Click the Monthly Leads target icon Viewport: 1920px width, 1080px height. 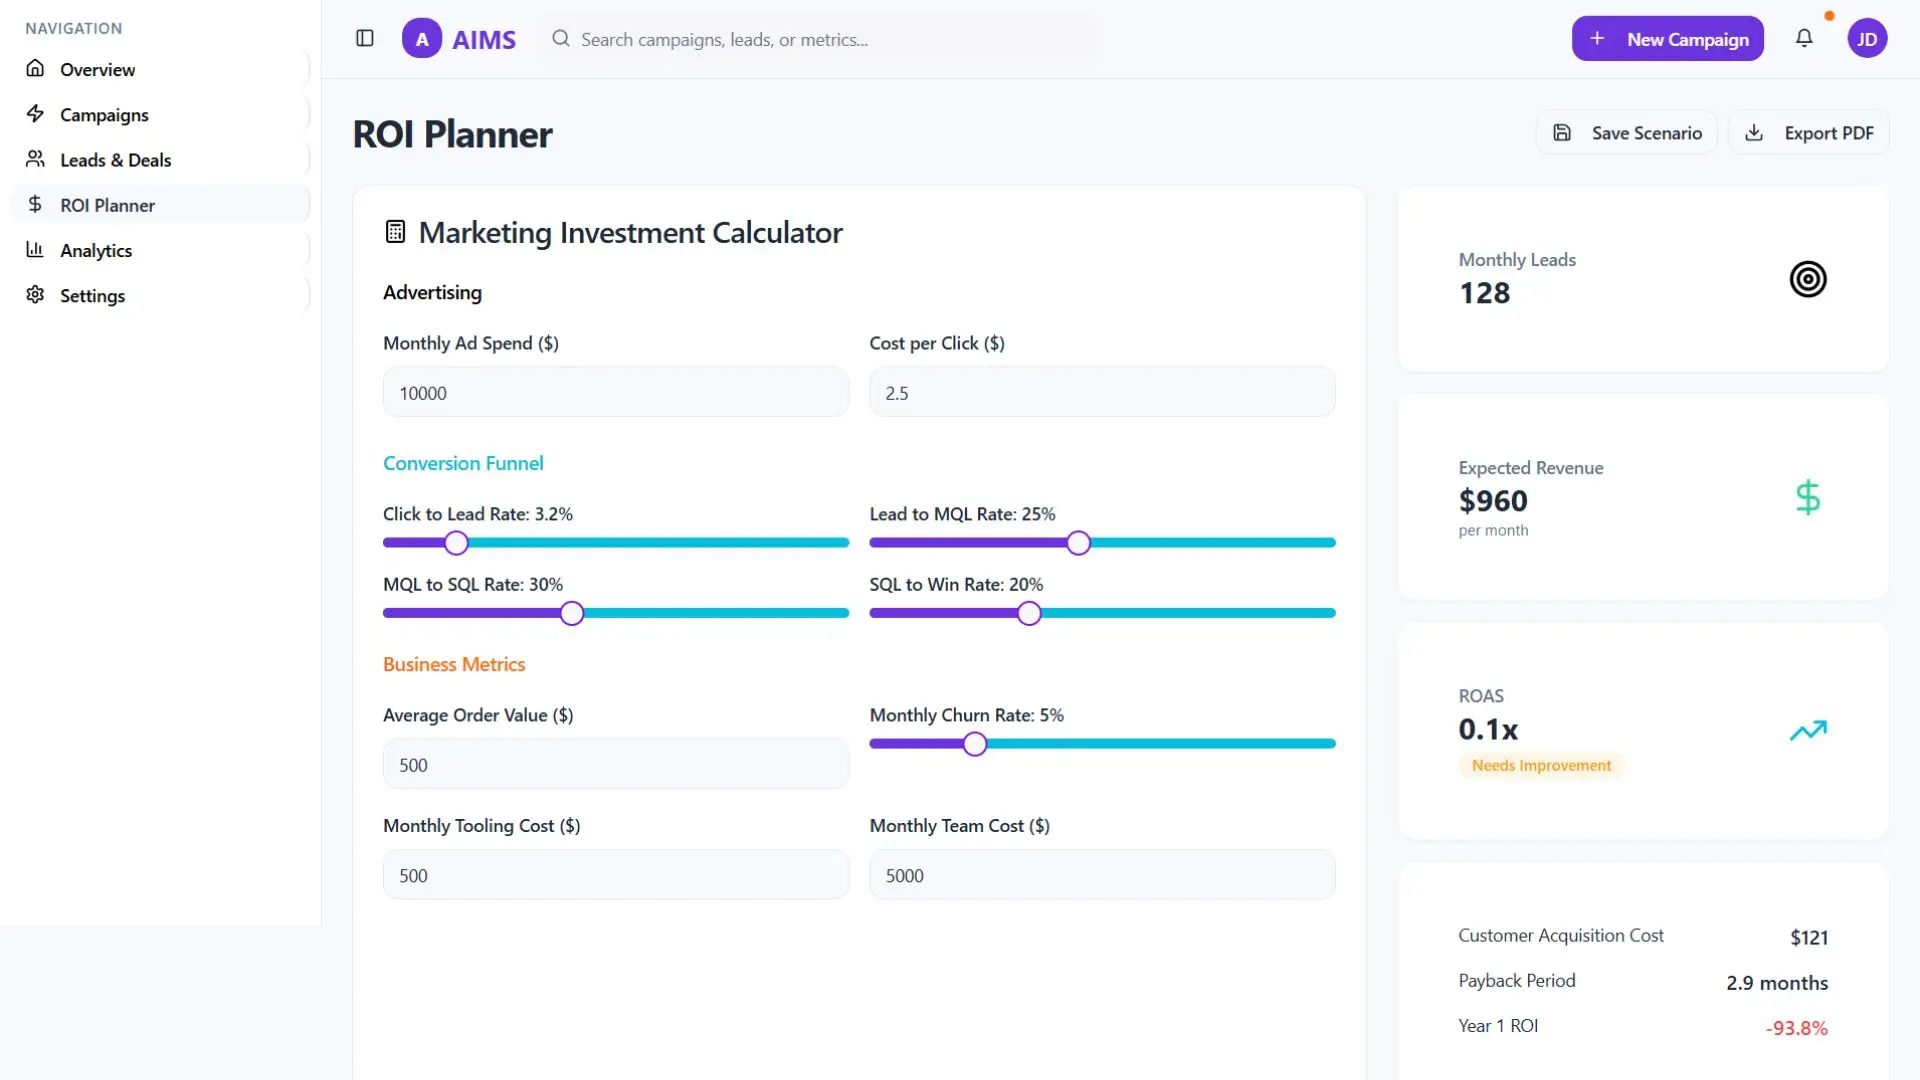pos(1808,279)
